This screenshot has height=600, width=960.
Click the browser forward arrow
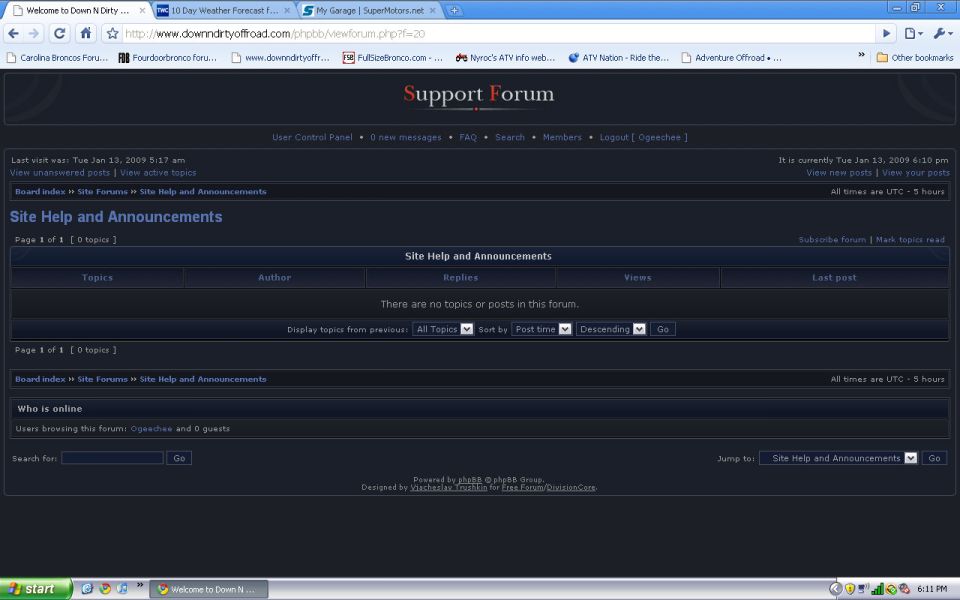click(34, 34)
